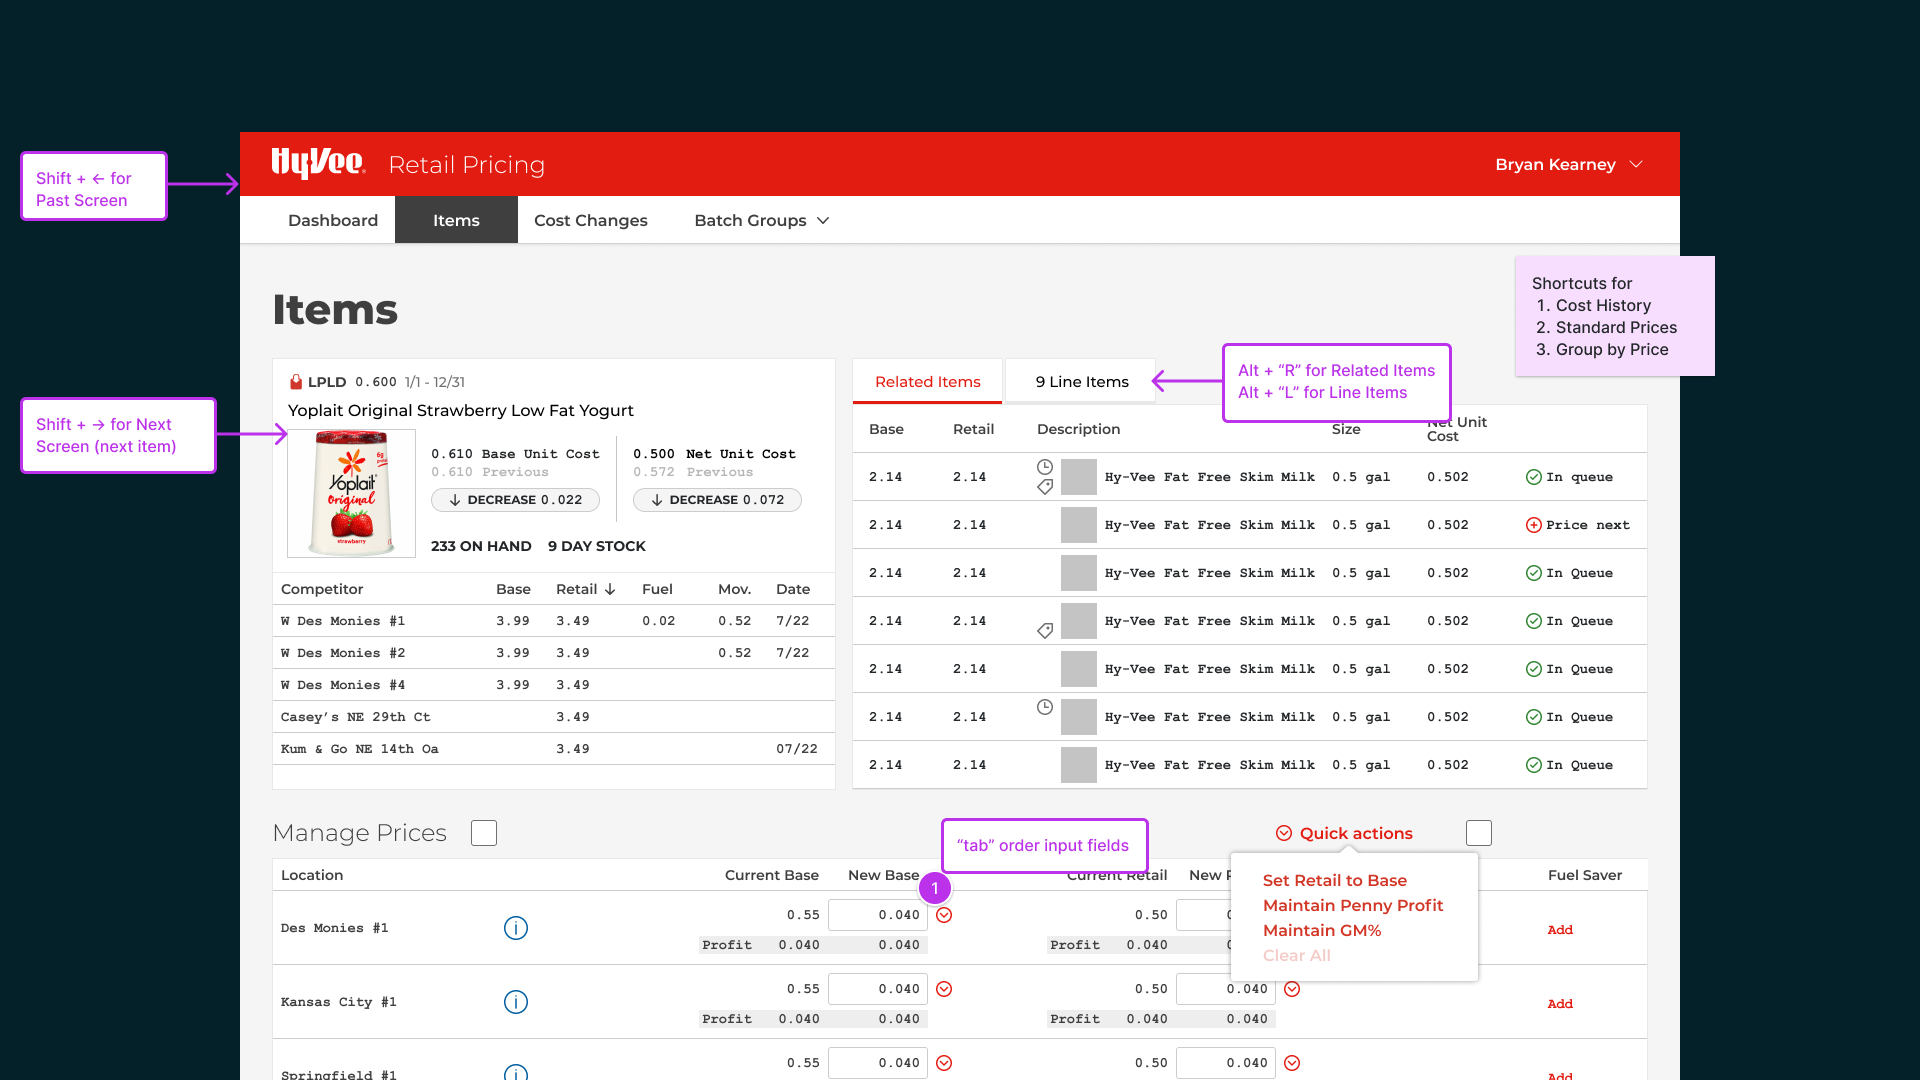Click the New Base input for Des Monies #1
Viewport: 1920px width, 1080px height.
878,915
